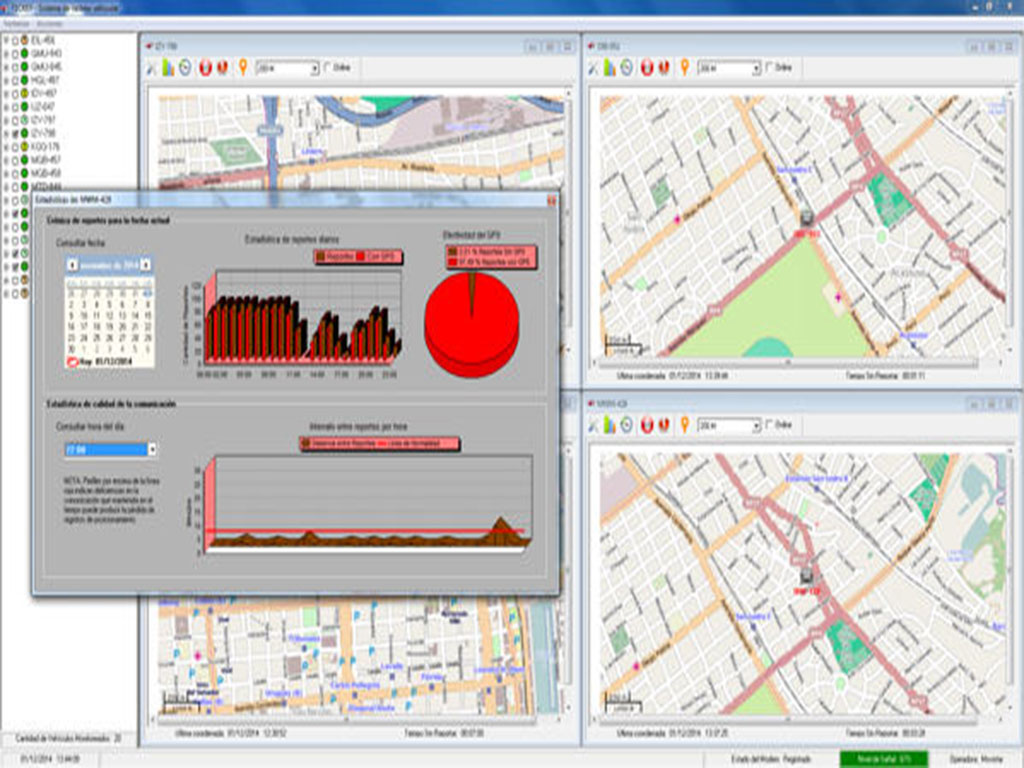The height and width of the screenshot is (768, 1024).
Task: Toggle the Online checkbox in bottom-right map window
Action: pyautogui.click(x=769, y=425)
